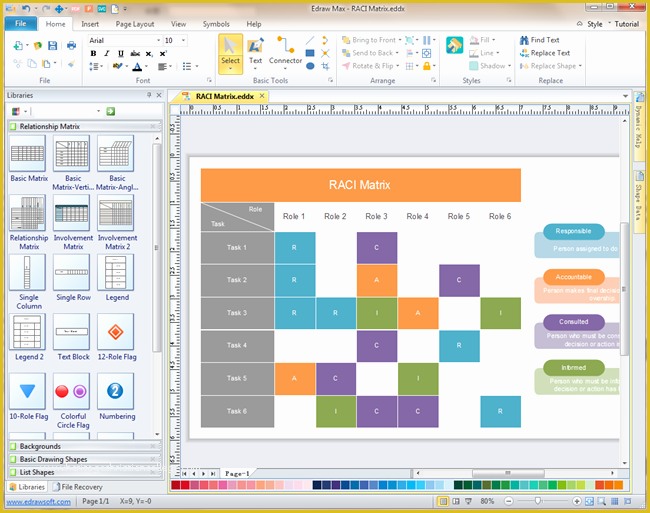Click the Format Painter brush icon
This screenshot has width=650, height=513.
(x=71, y=64)
